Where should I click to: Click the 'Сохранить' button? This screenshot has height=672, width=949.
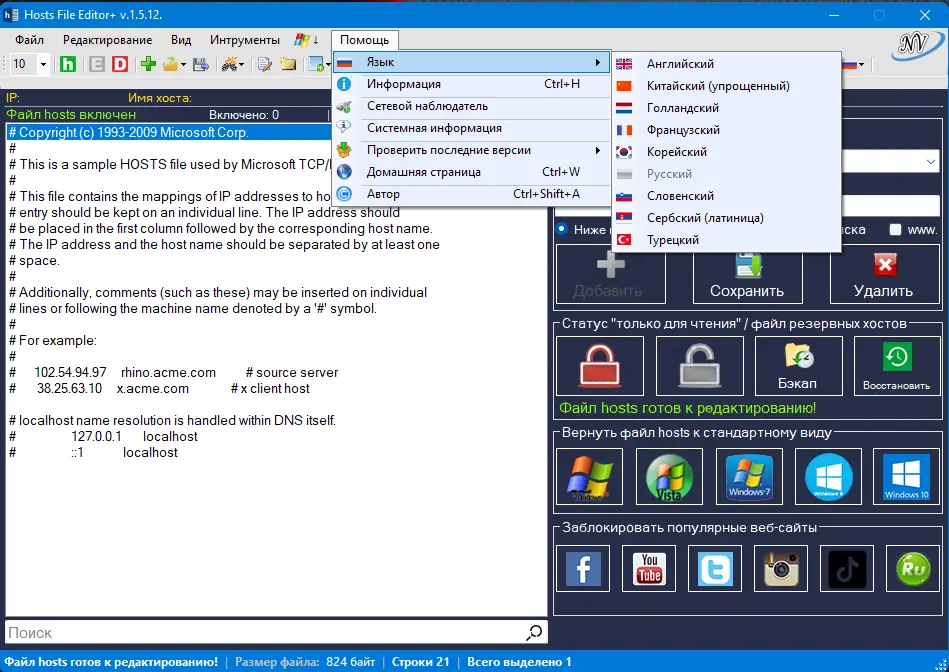point(747,278)
